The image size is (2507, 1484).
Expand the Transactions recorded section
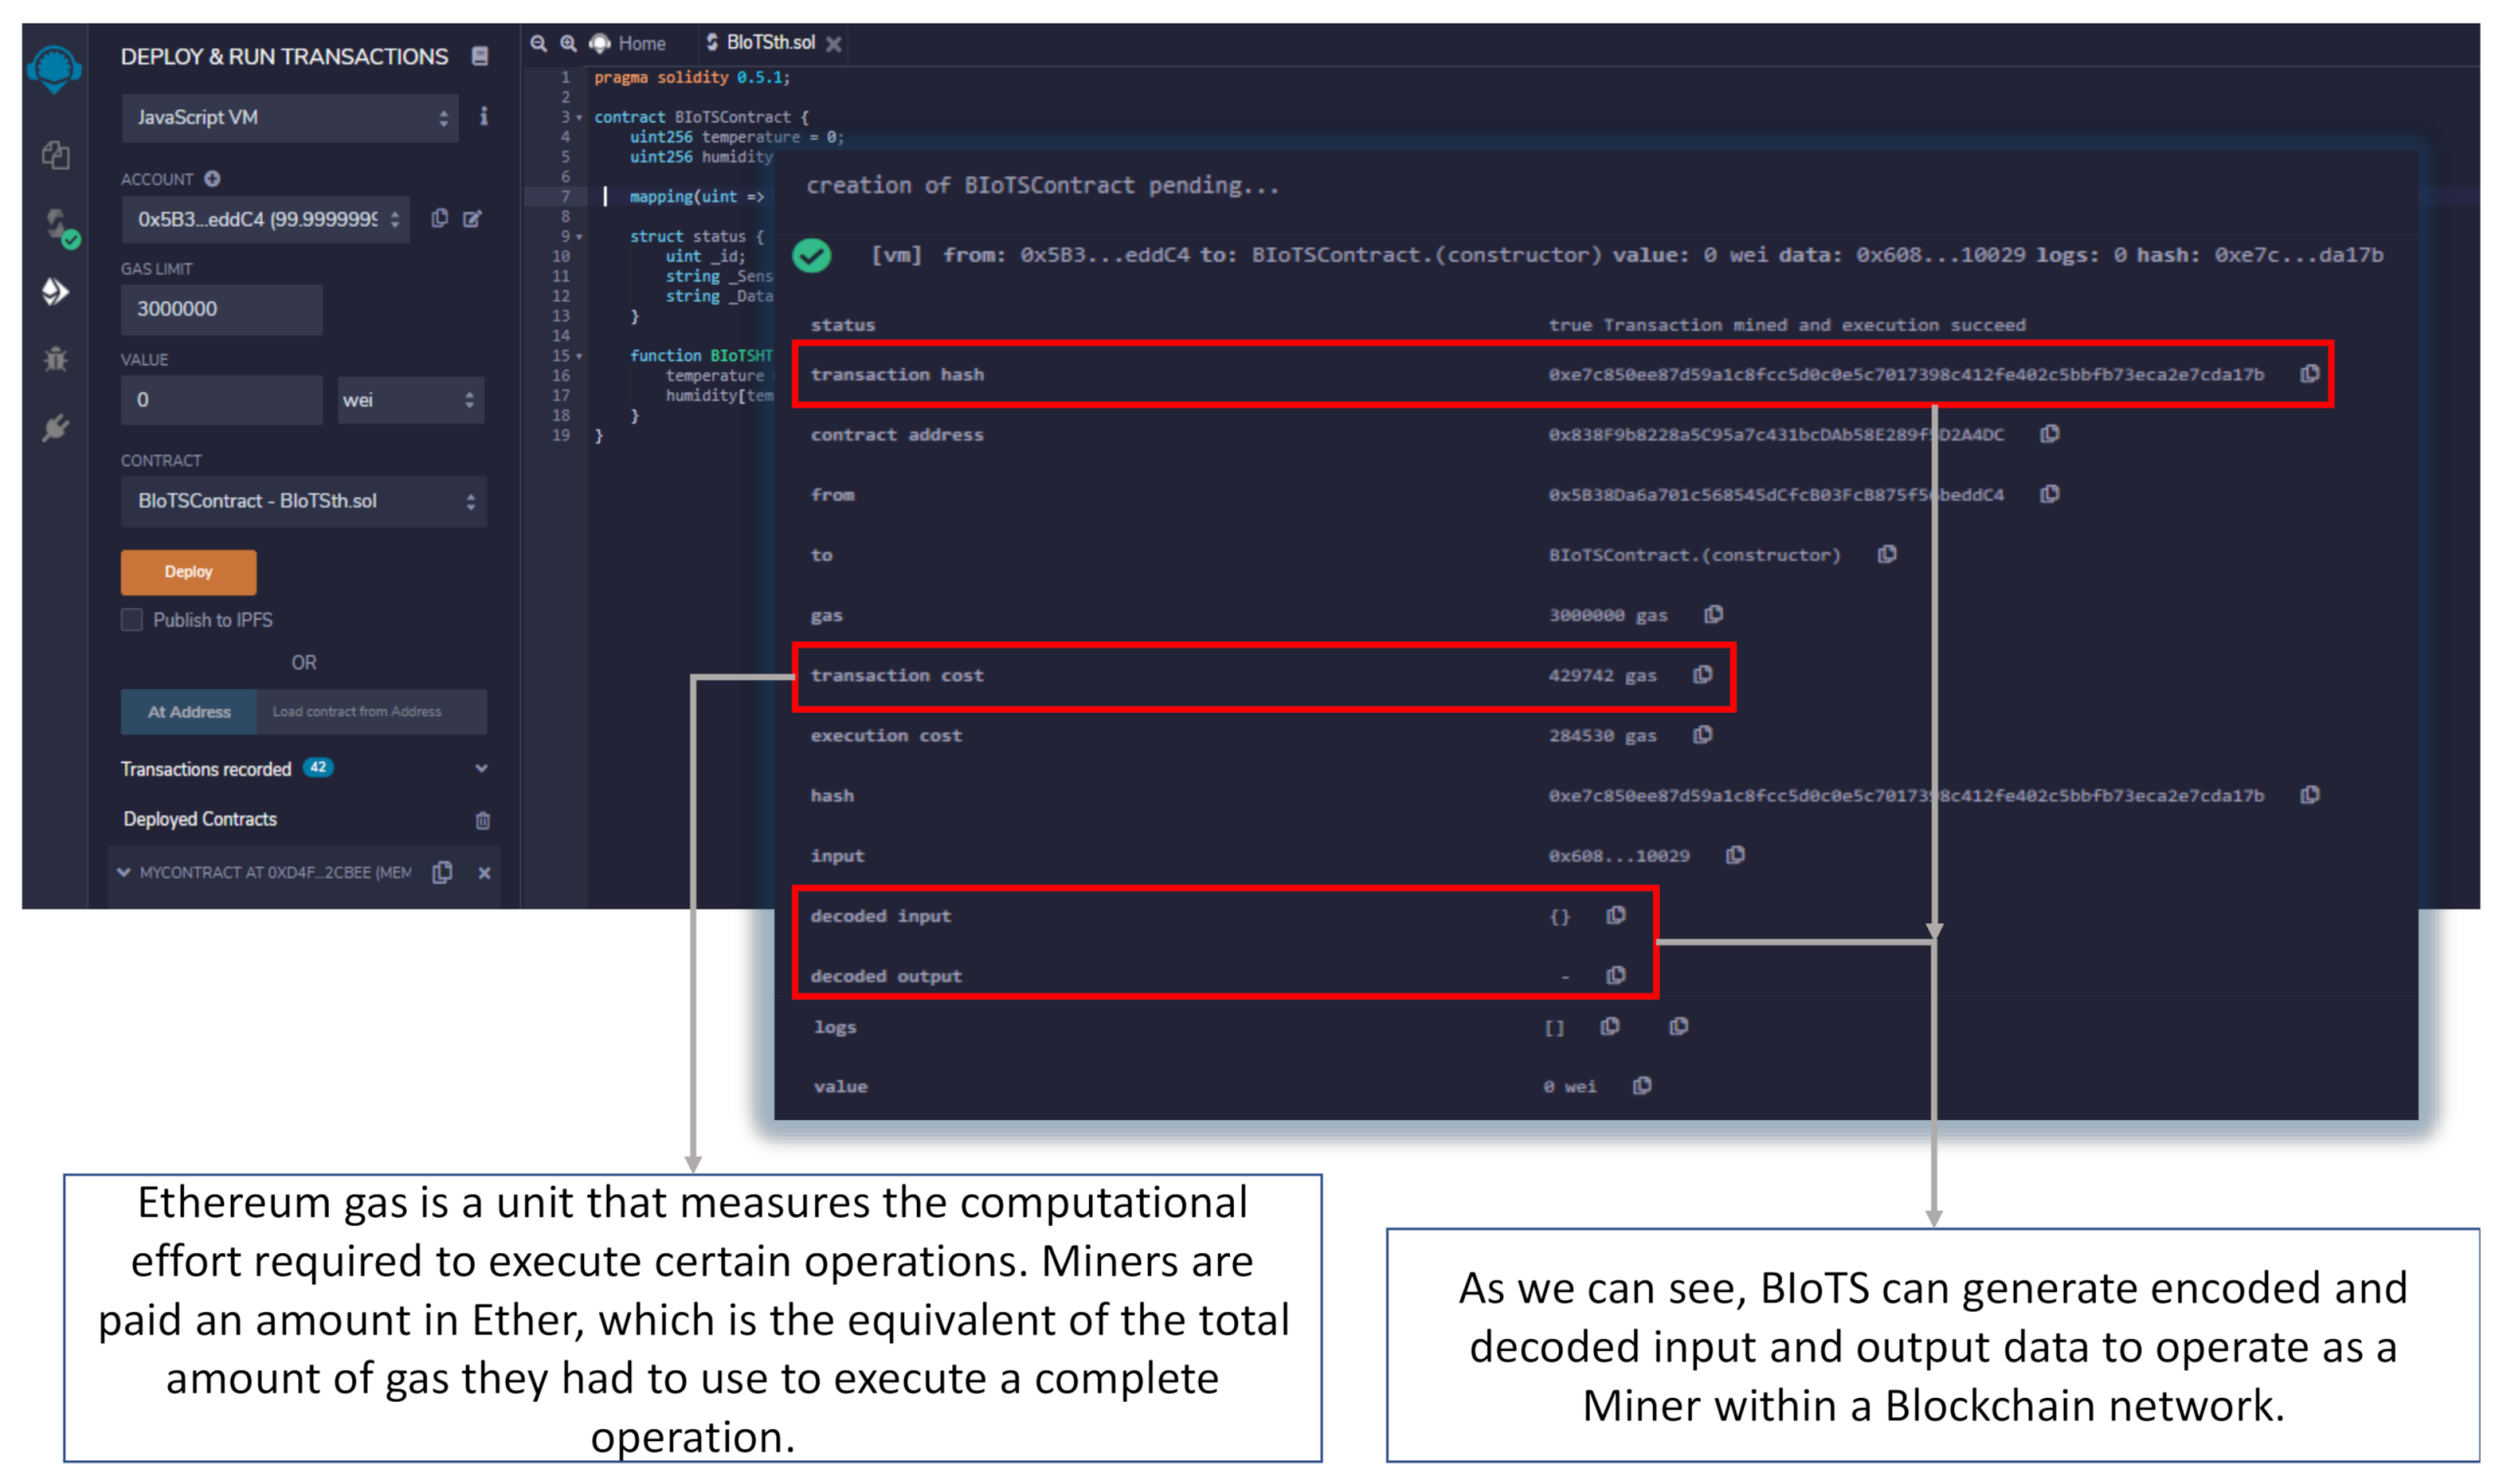coord(481,768)
